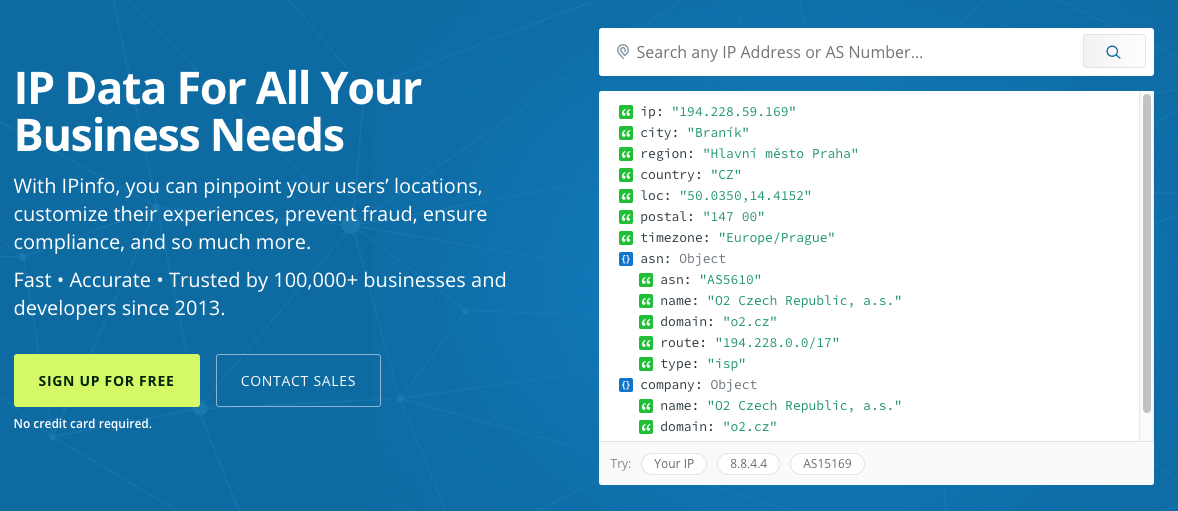Screen dimensions: 1178x511
Task: Click the Contact Sales button
Action: tap(298, 380)
